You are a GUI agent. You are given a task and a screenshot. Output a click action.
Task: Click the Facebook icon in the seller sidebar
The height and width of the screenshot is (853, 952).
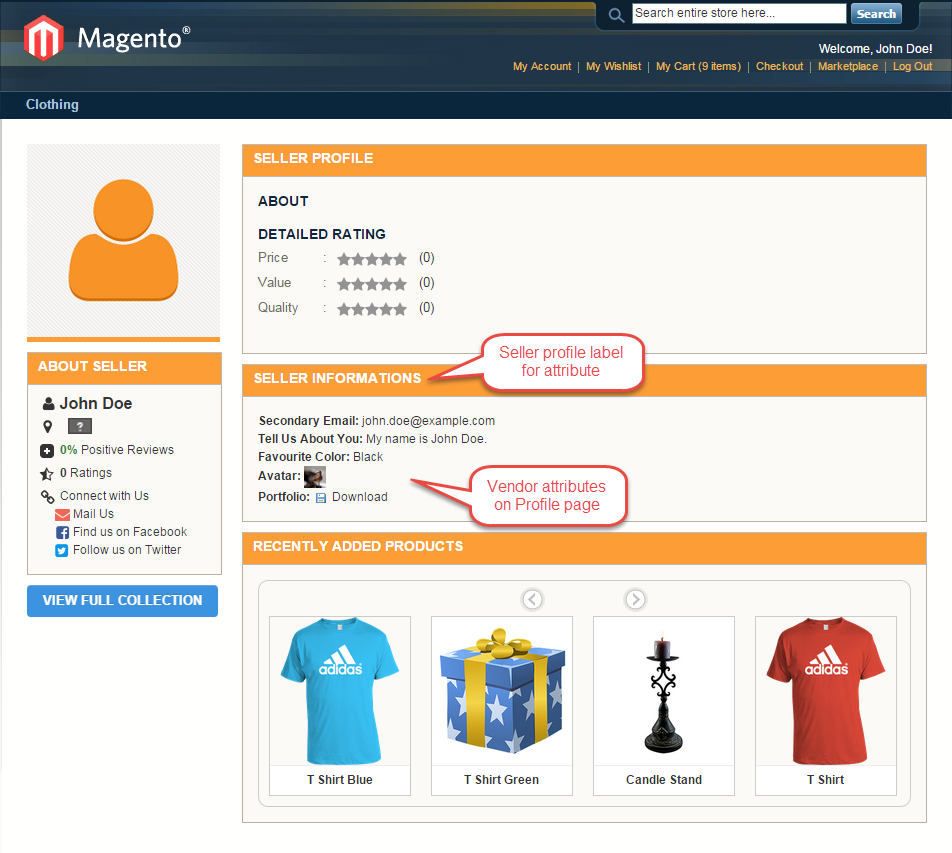62,531
